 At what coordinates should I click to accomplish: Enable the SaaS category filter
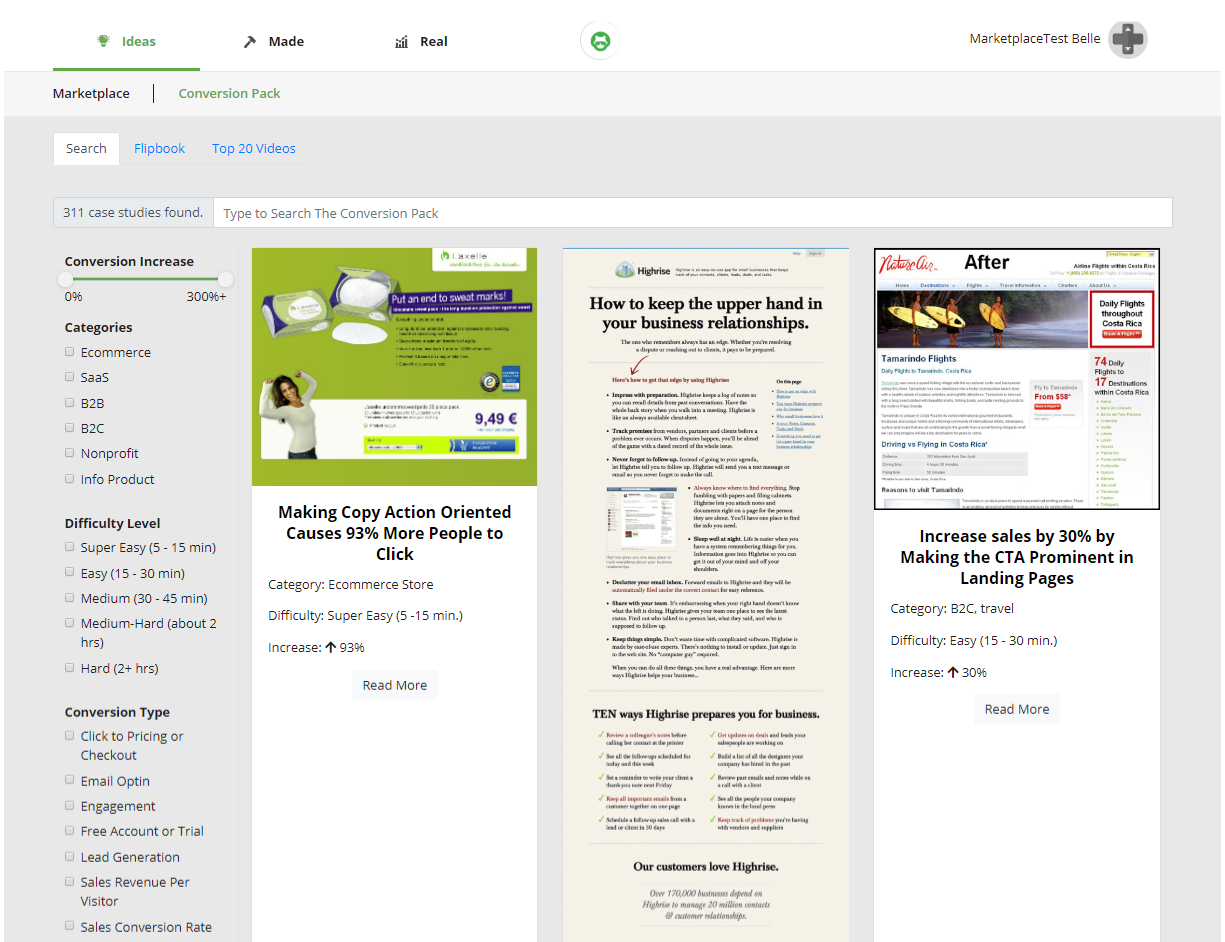click(x=69, y=376)
